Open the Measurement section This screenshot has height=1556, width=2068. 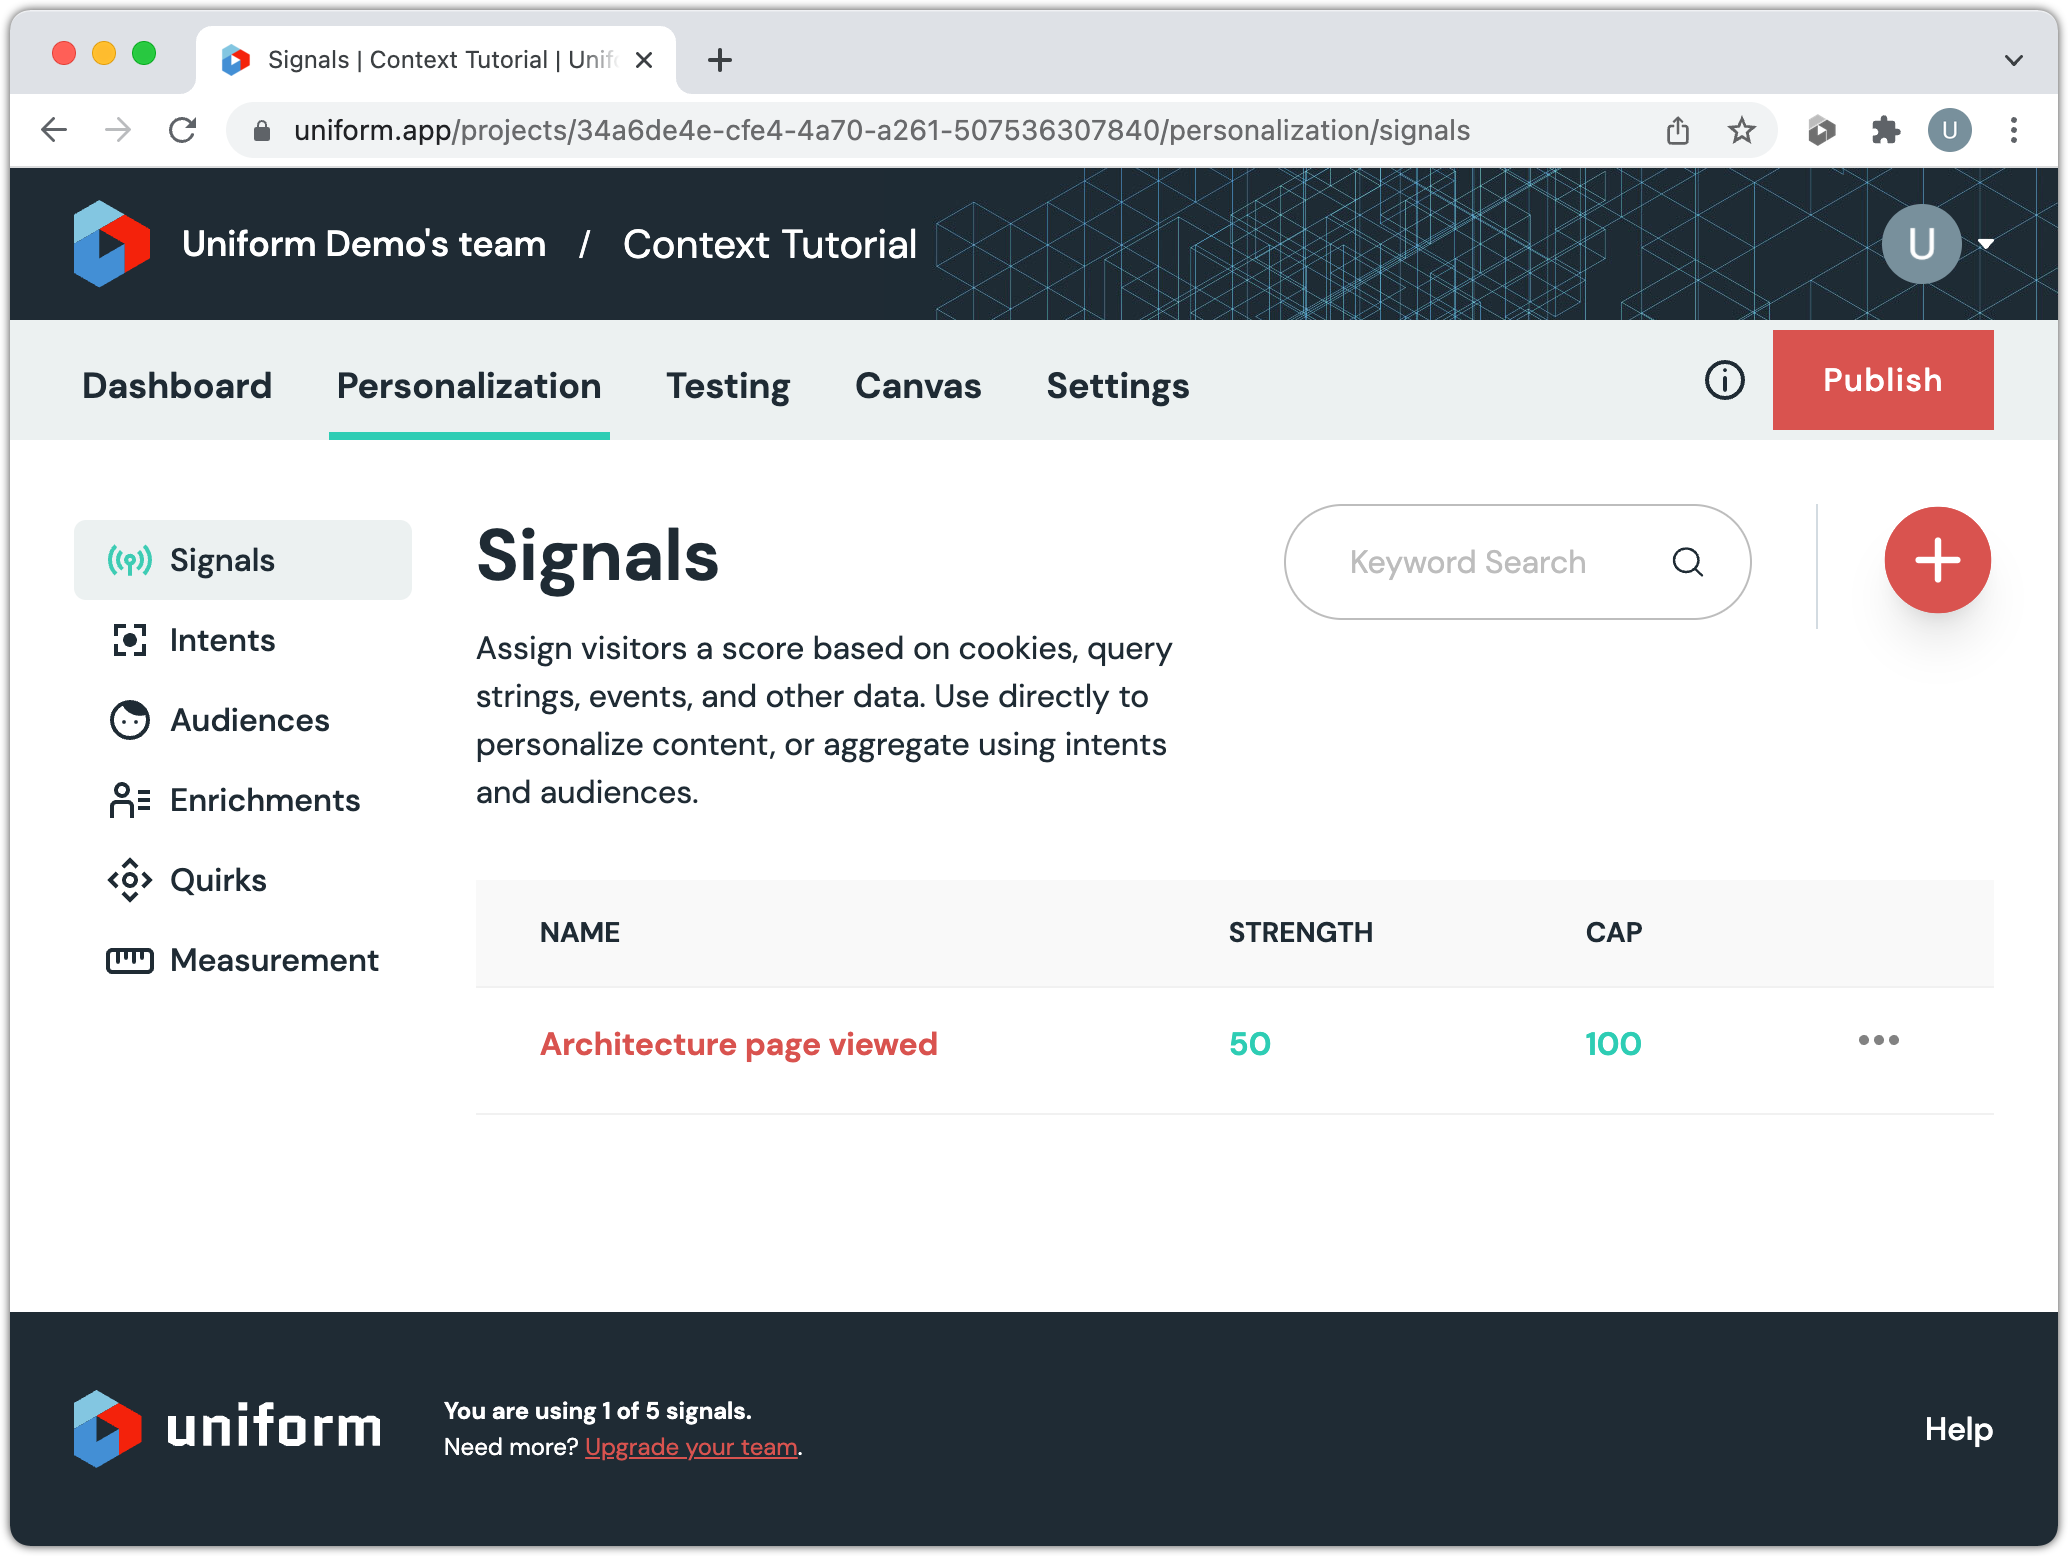(x=274, y=960)
